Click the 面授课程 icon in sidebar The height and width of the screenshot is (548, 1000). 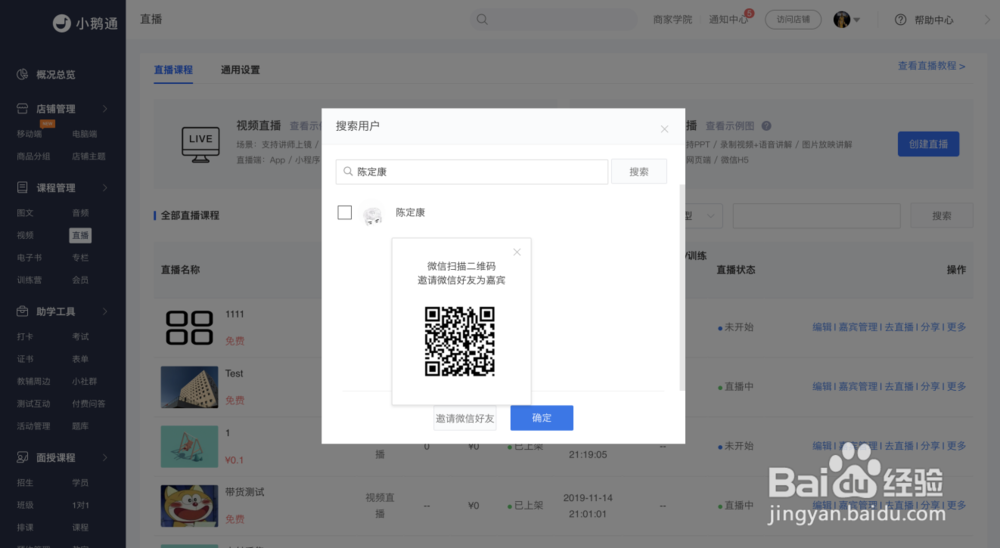(x=22, y=457)
